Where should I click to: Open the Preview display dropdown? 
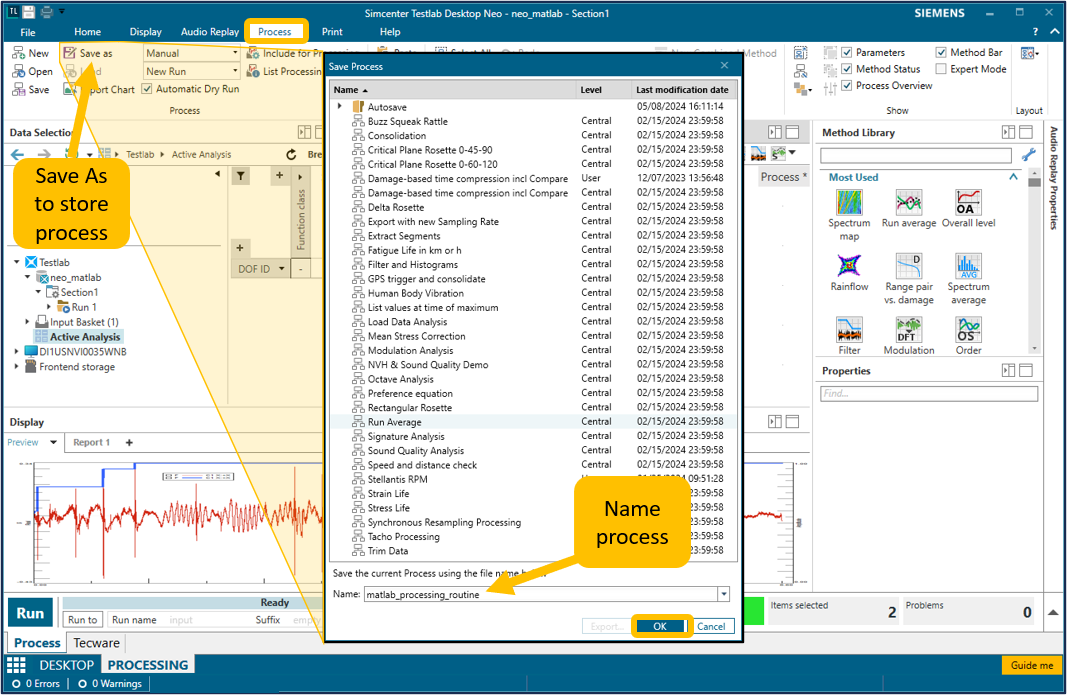pos(53,443)
